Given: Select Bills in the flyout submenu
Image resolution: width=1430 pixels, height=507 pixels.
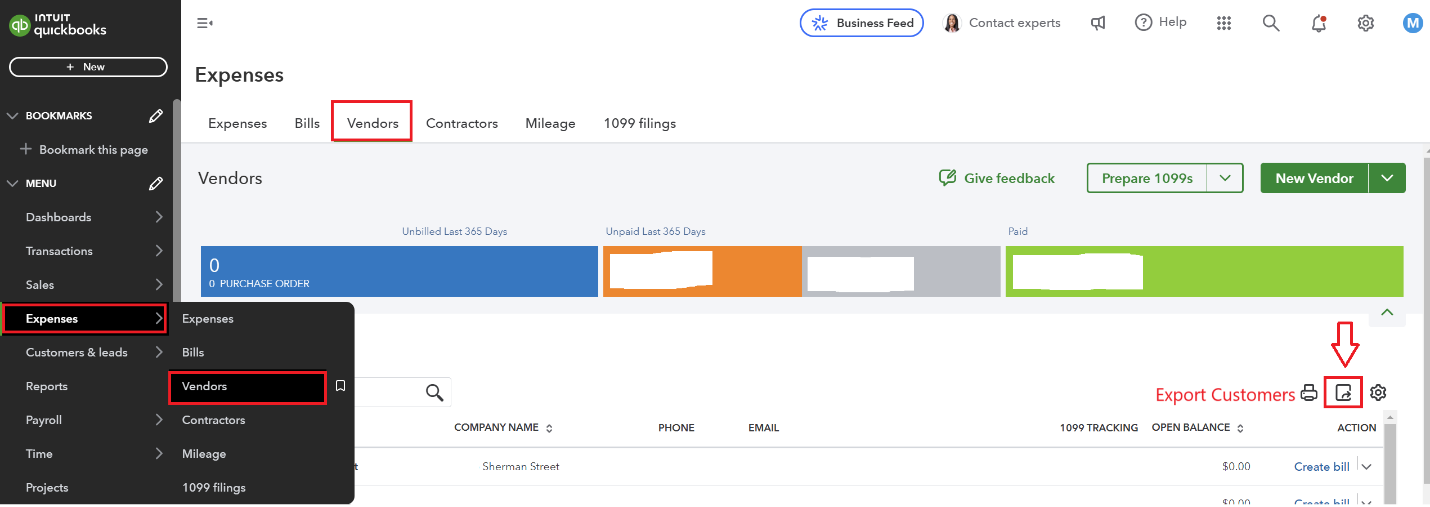Looking at the screenshot, I should pos(193,352).
